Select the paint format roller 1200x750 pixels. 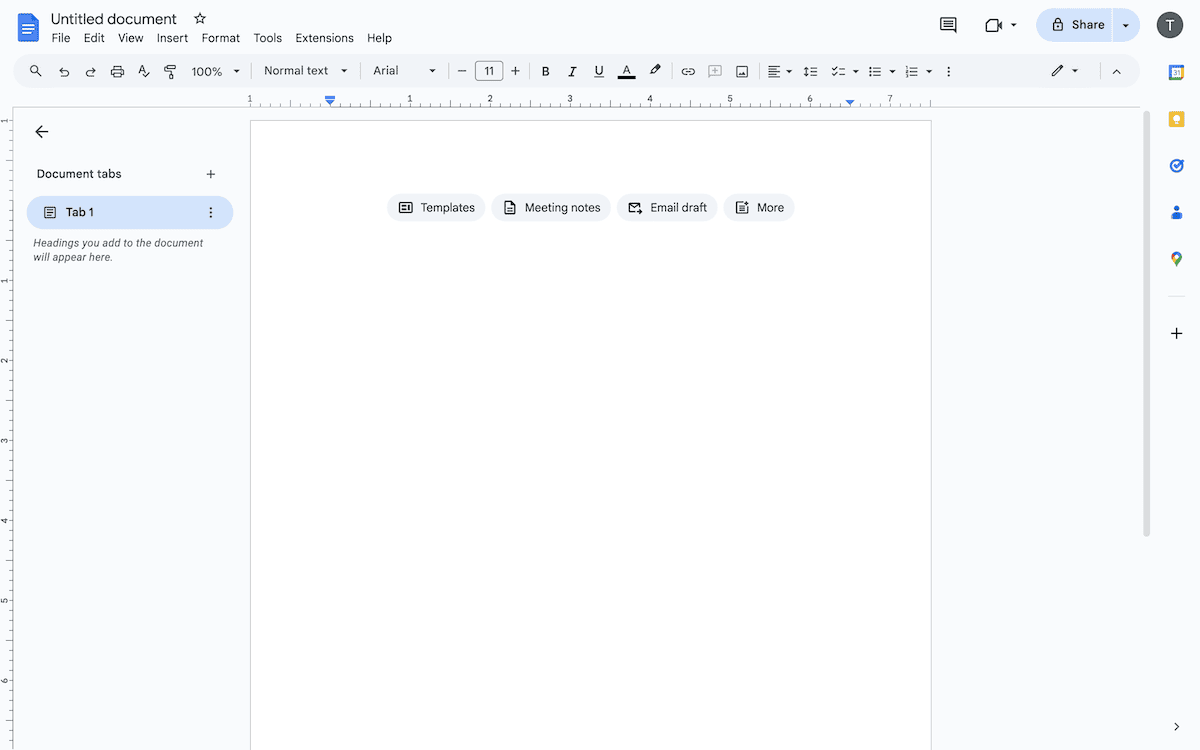pyautogui.click(x=170, y=71)
